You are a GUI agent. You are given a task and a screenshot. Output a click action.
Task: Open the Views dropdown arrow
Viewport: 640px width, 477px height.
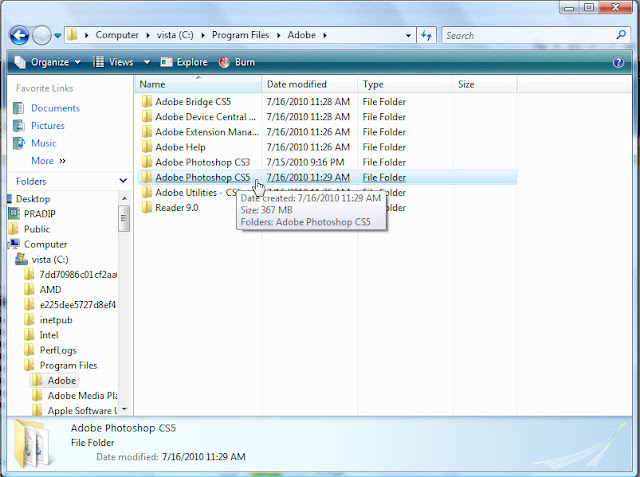click(147, 62)
